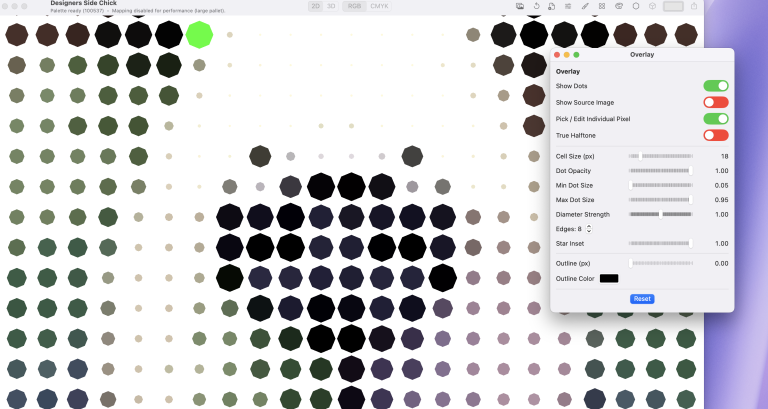The height and width of the screenshot is (409, 768).
Task: Click the Dot Opacity slider
Action: point(661,170)
